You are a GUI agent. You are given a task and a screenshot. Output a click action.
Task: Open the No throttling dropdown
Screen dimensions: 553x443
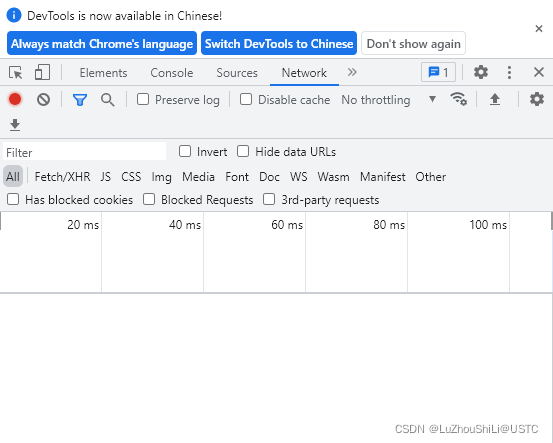[x=389, y=100]
